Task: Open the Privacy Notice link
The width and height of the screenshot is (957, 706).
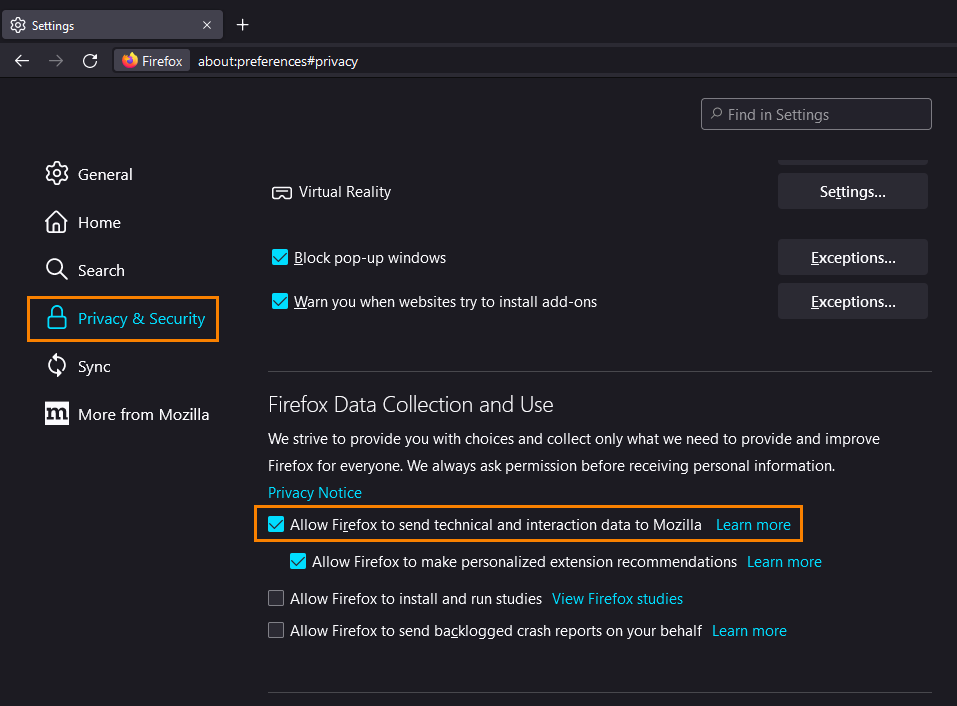Action: point(315,492)
